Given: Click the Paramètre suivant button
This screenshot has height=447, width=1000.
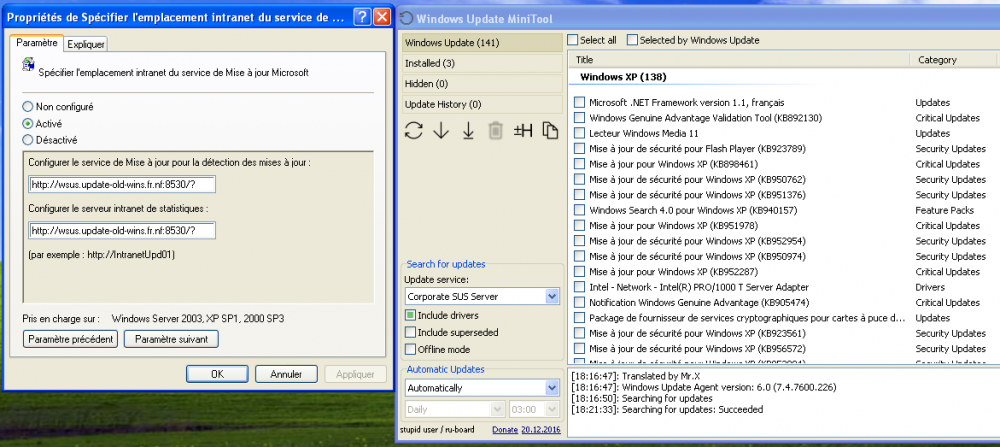Looking at the screenshot, I should pyautogui.click(x=172, y=339).
